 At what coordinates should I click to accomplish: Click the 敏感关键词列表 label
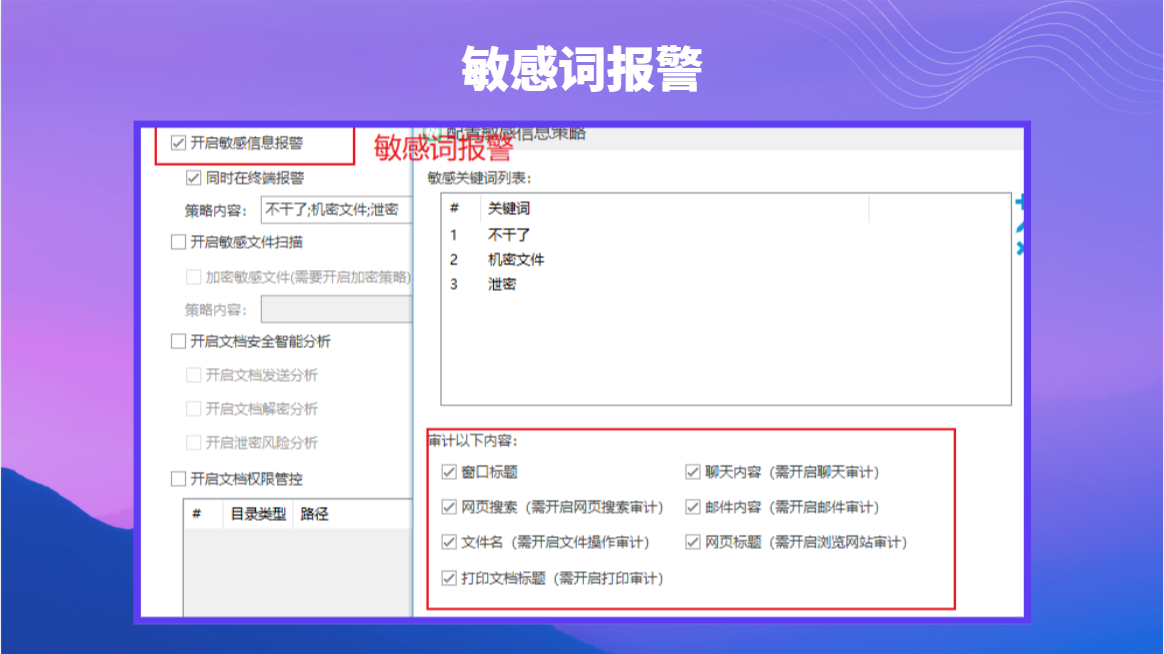[x=480, y=178]
